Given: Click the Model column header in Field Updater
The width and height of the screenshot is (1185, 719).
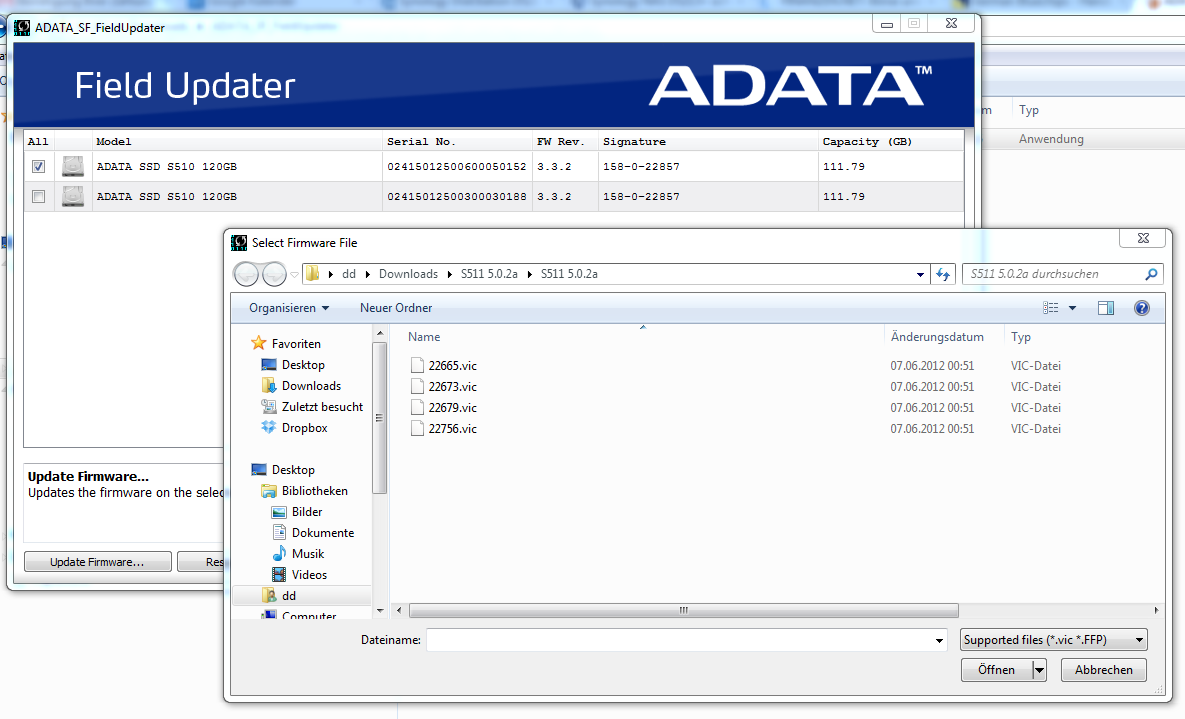Looking at the screenshot, I should click(x=237, y=141).
